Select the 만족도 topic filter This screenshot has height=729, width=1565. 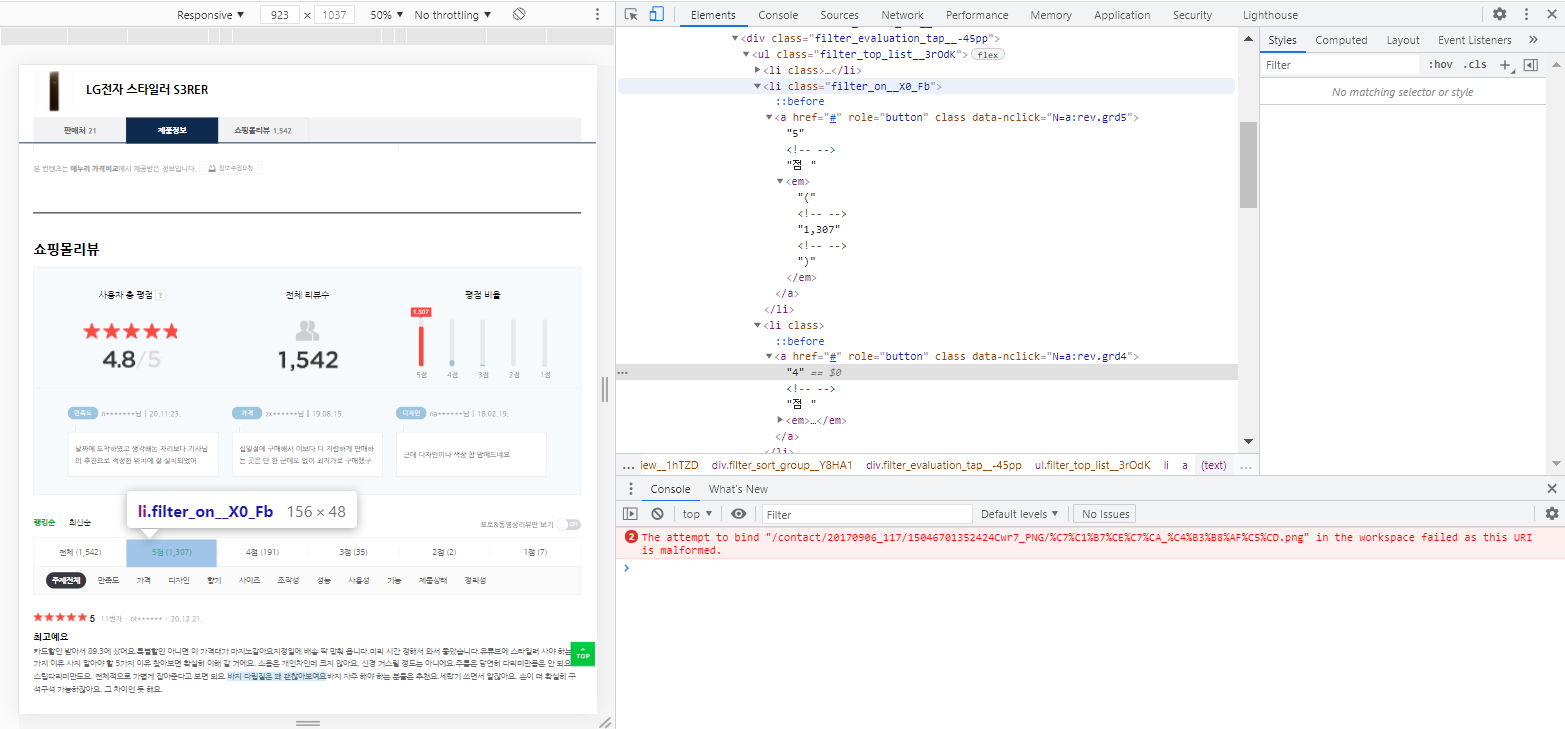(108, 580)
